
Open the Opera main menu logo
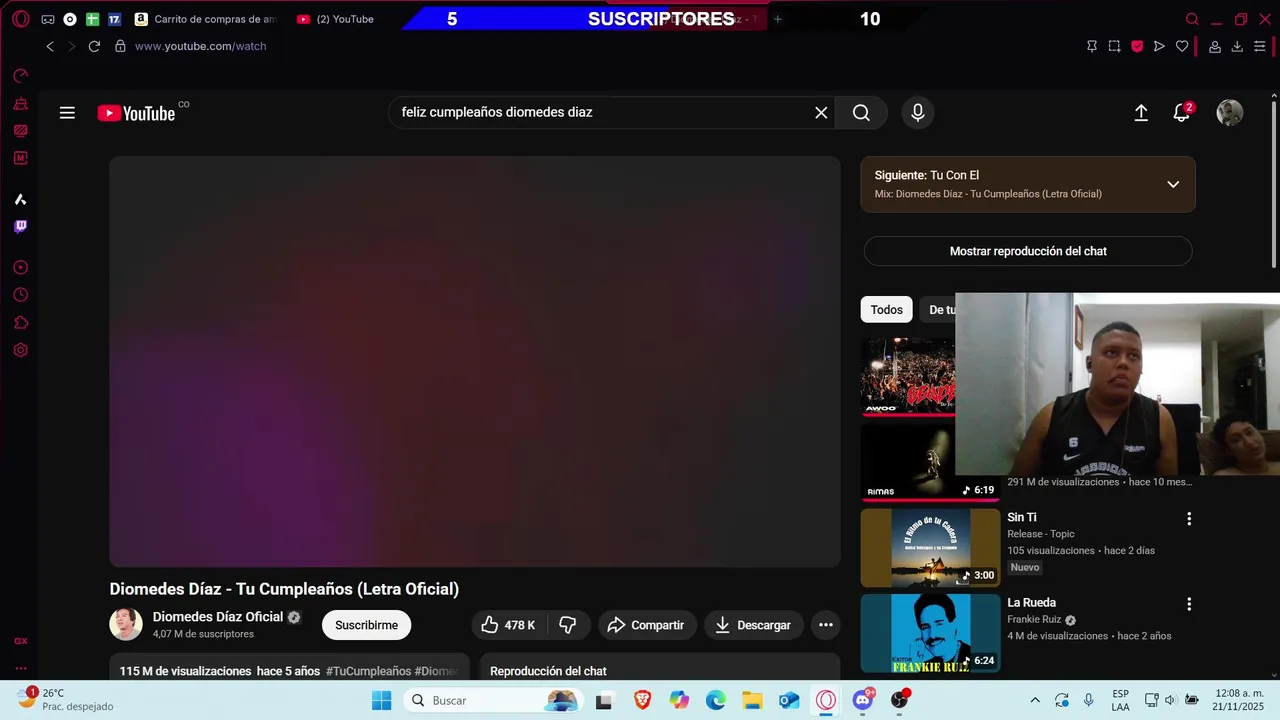[x=20, y=19]
